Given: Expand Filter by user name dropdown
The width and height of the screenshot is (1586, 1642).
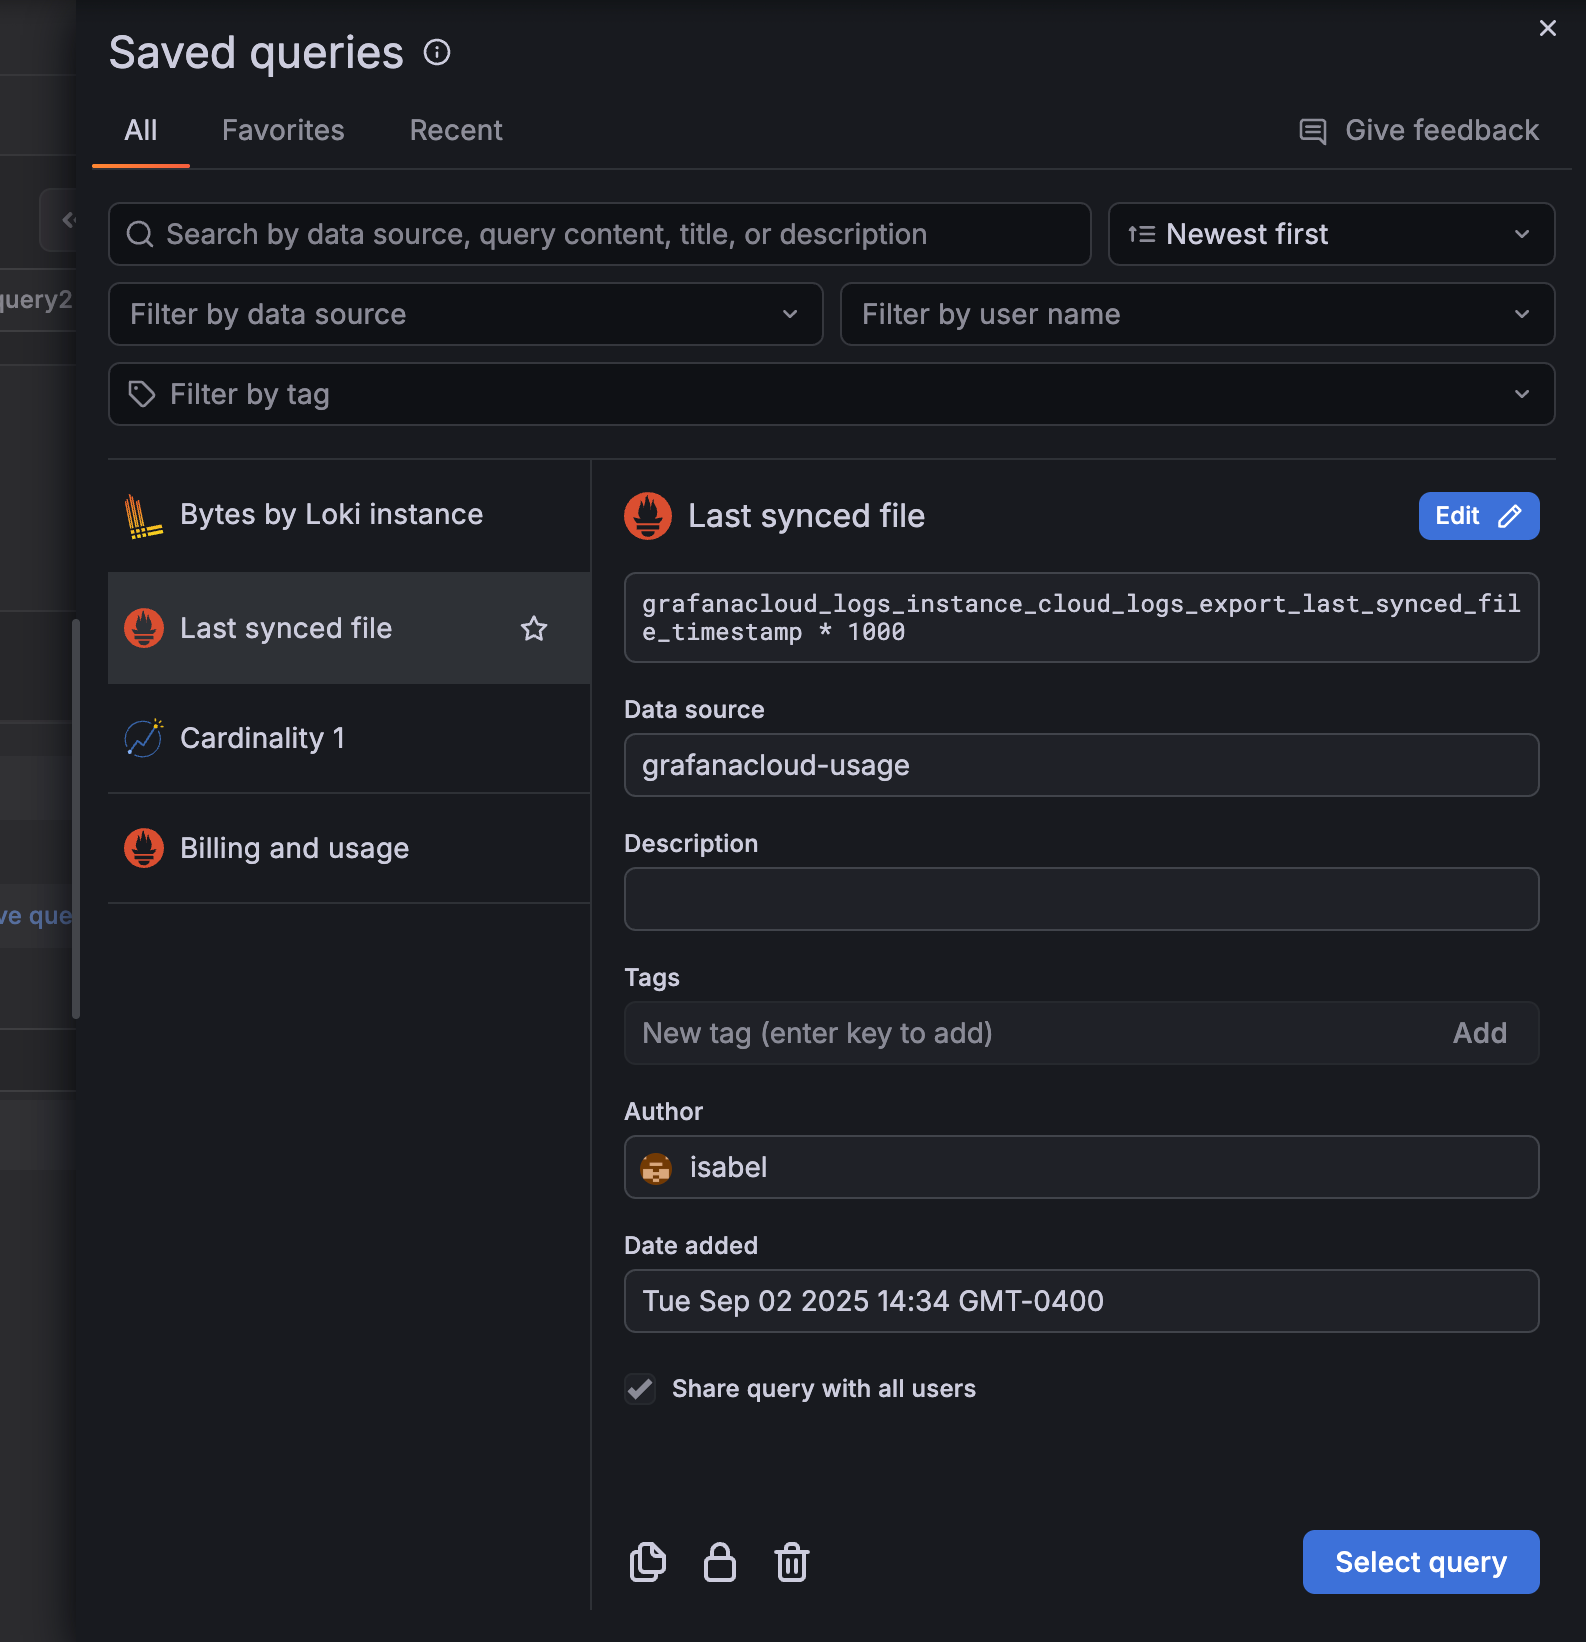Looking at the screenshot, I should [x=1196, y=314].
